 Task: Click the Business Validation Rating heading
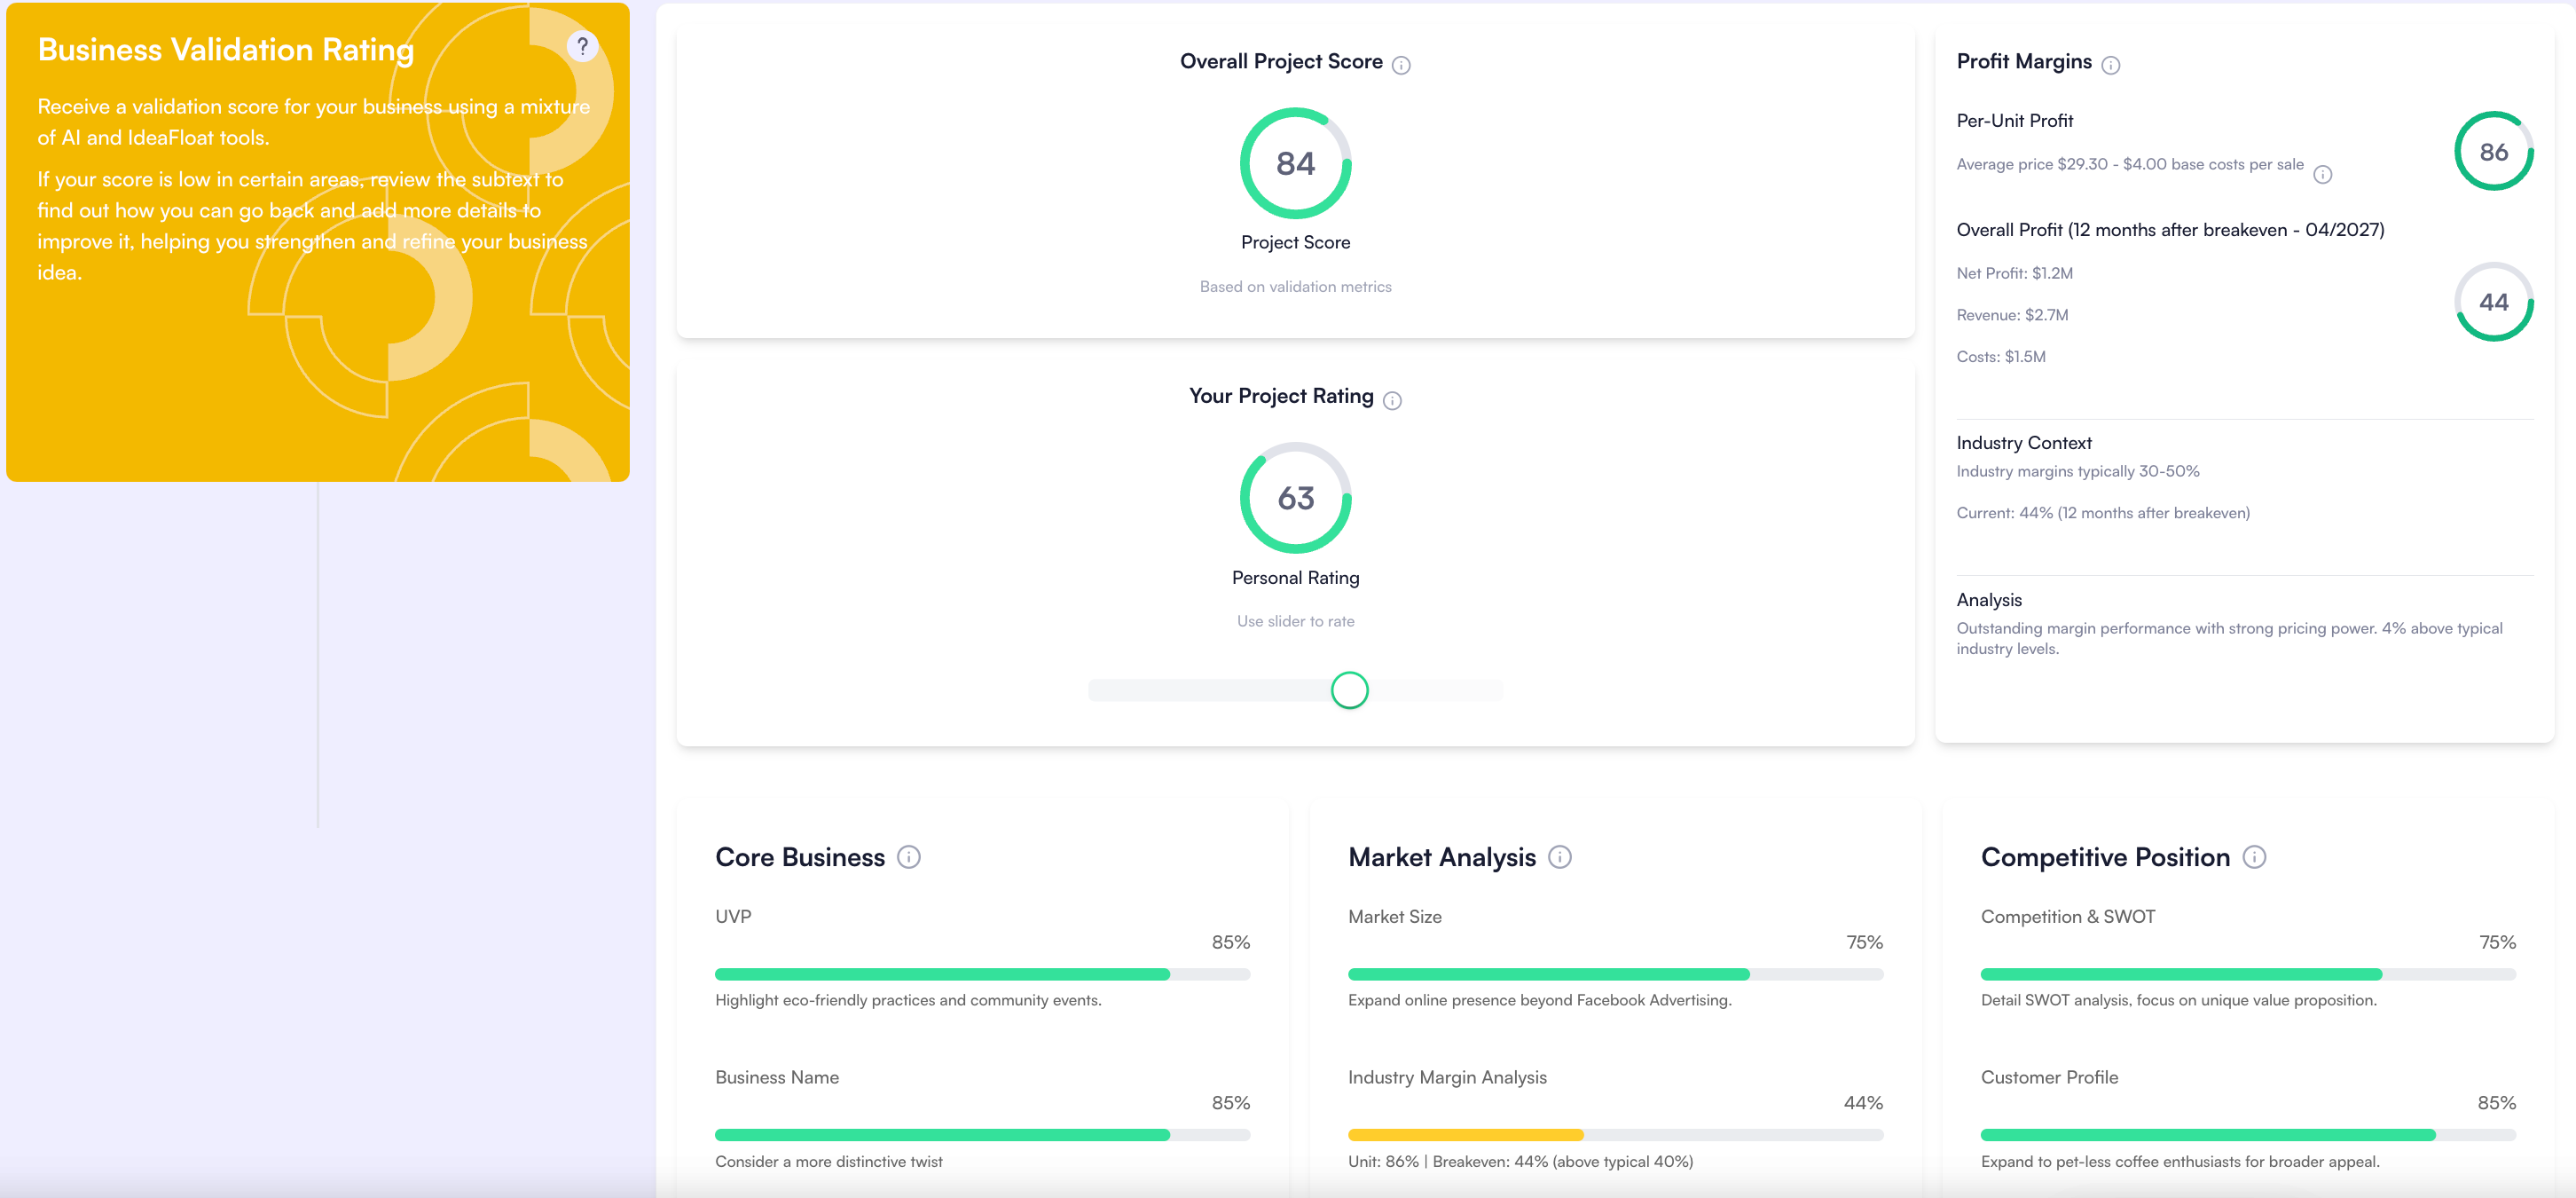(x=225, y=50)
